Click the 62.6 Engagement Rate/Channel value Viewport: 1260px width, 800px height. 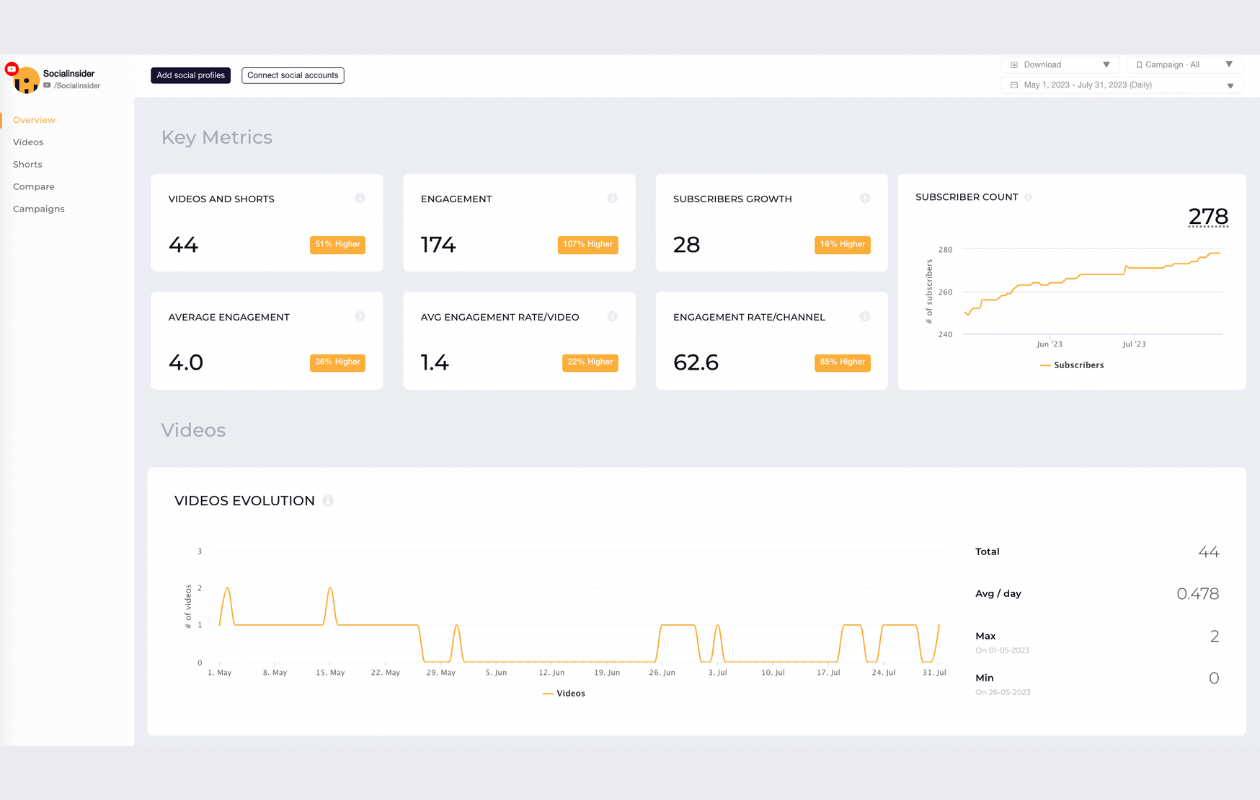click(696, 362)
